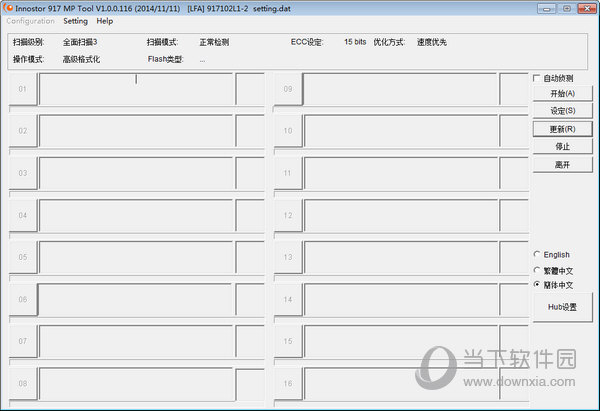Click port slot 11 button
The image size is (600, 411).
pyautogui.click(x=288, y=173)
